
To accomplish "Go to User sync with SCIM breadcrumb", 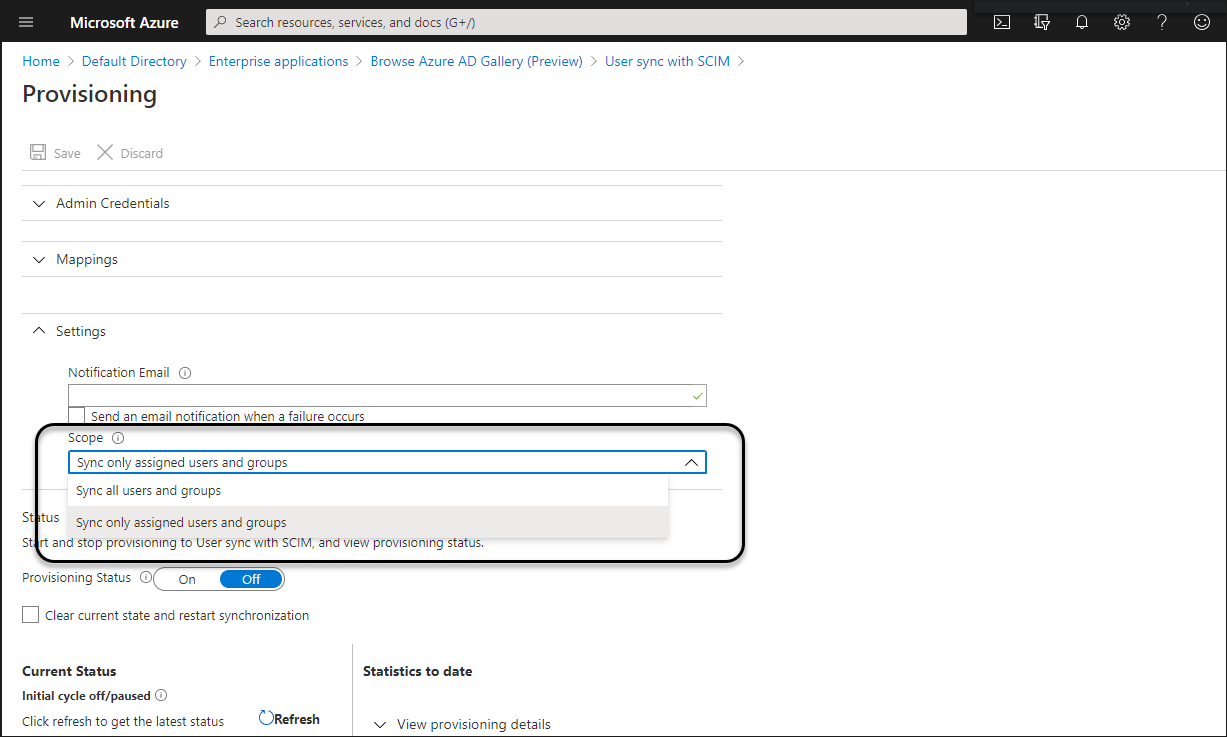I will pyautogui.click(x=667, y=61).
